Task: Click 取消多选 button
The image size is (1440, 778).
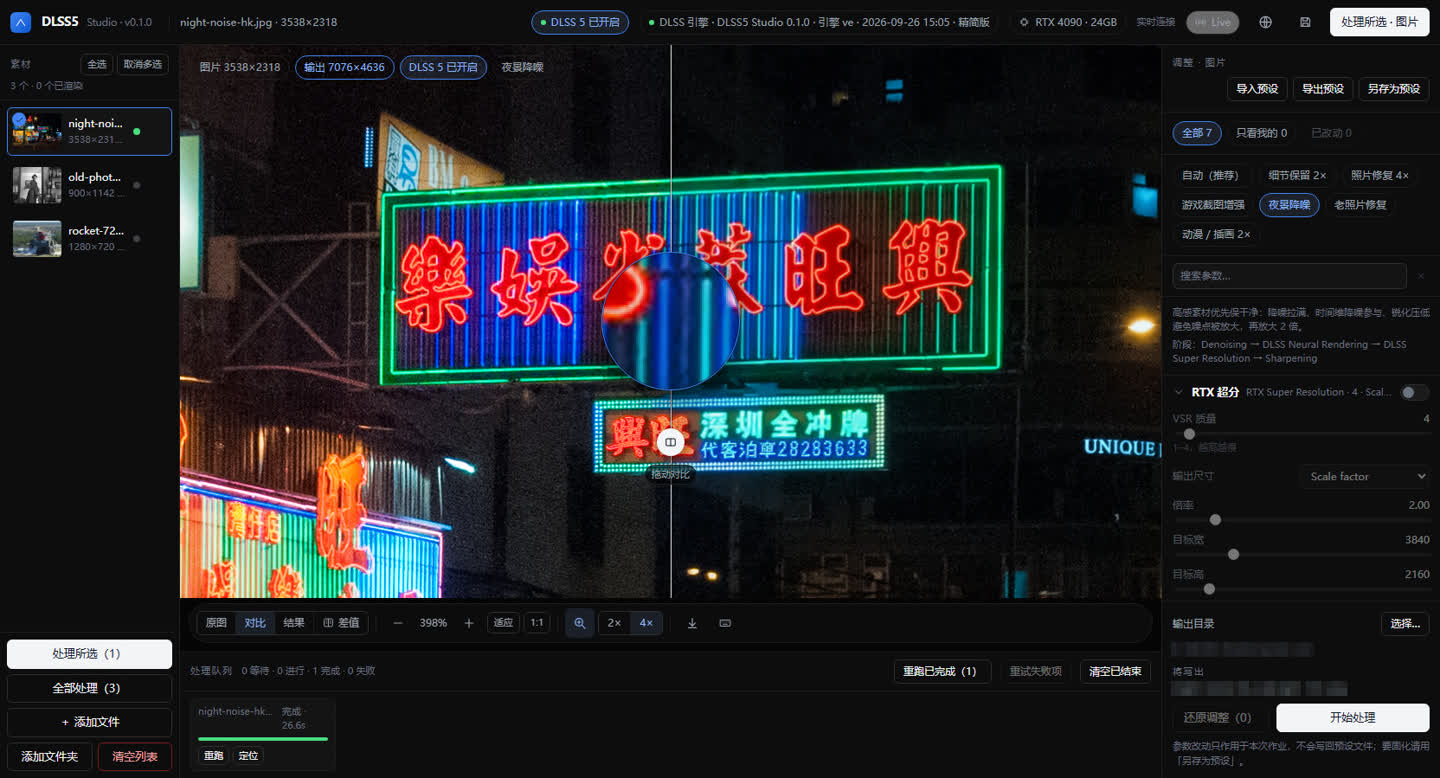Action: (x=143, y=64)
